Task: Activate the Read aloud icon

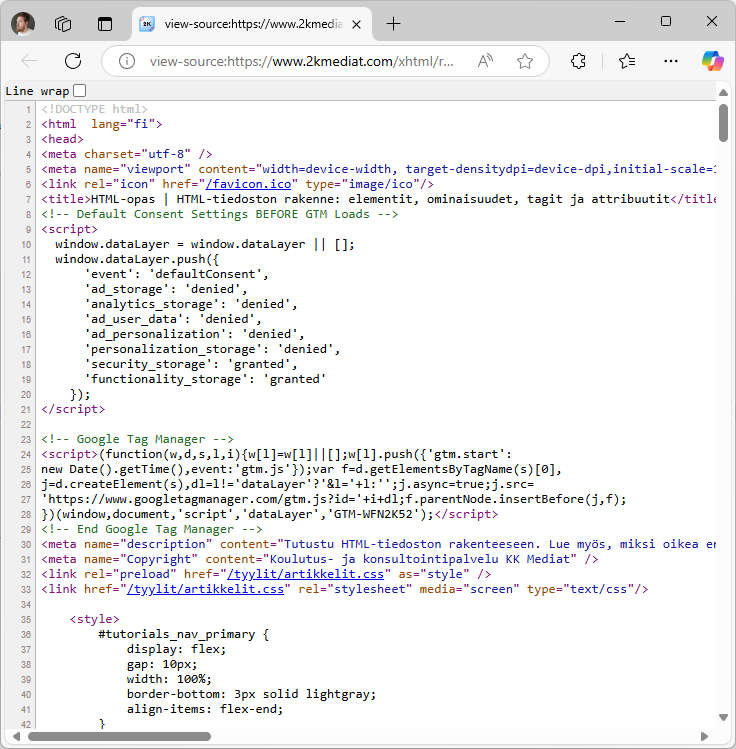Action: pos(485,61)
